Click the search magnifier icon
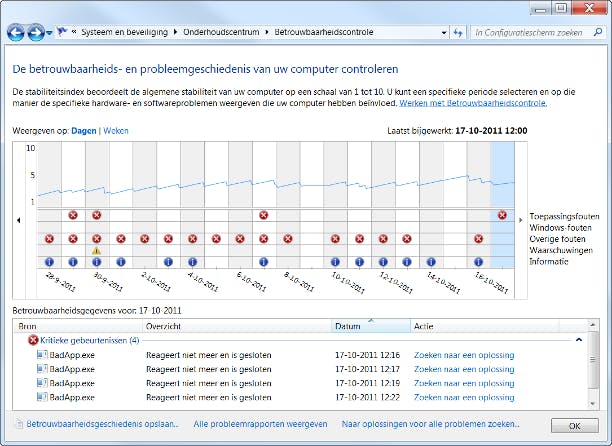Image resolution: width=612 pixels, height=446 pixels. point(598,32)
